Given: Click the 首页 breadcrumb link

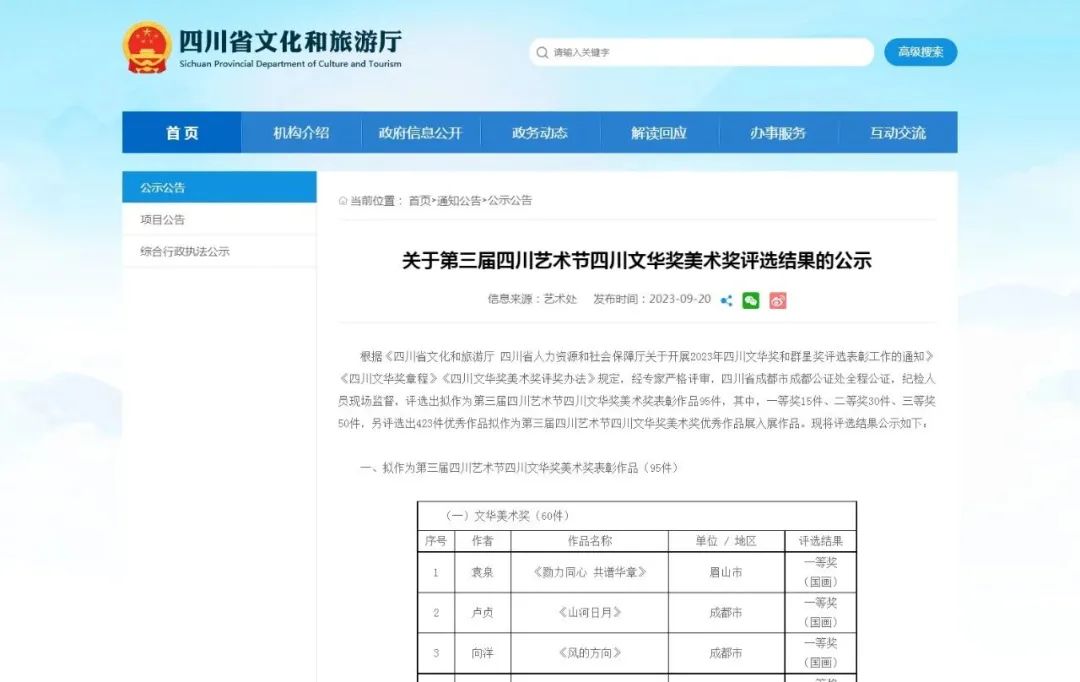Looking at the screenshot, I should click(x=419, y=200).
